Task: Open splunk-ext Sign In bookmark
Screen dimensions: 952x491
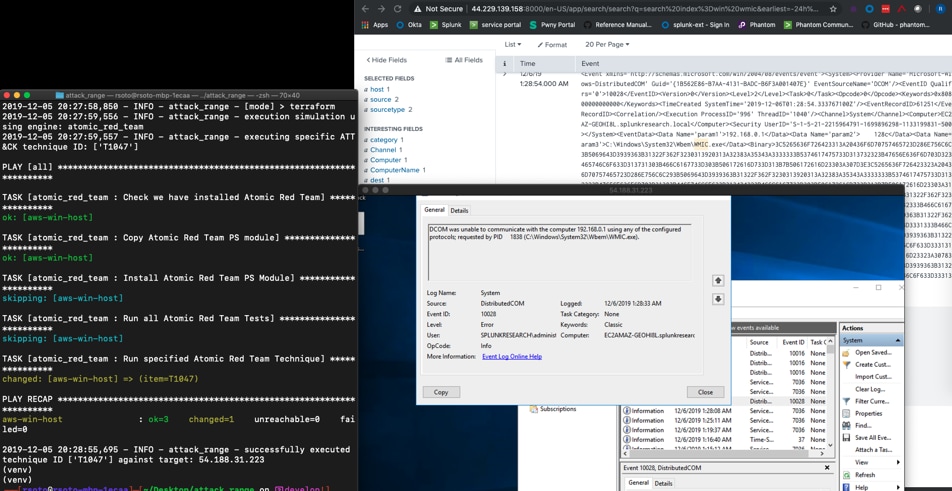Action: point(696,25)
